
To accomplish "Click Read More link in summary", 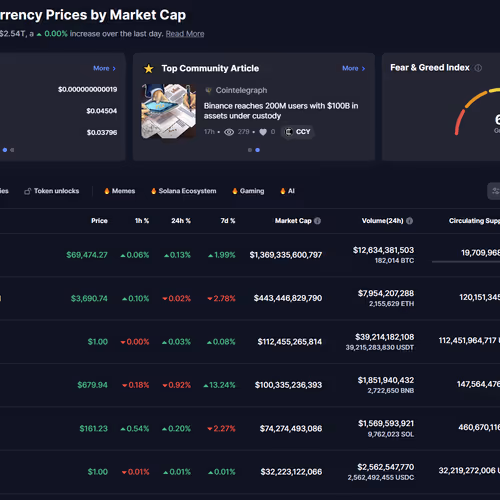I will pos(185,34).
